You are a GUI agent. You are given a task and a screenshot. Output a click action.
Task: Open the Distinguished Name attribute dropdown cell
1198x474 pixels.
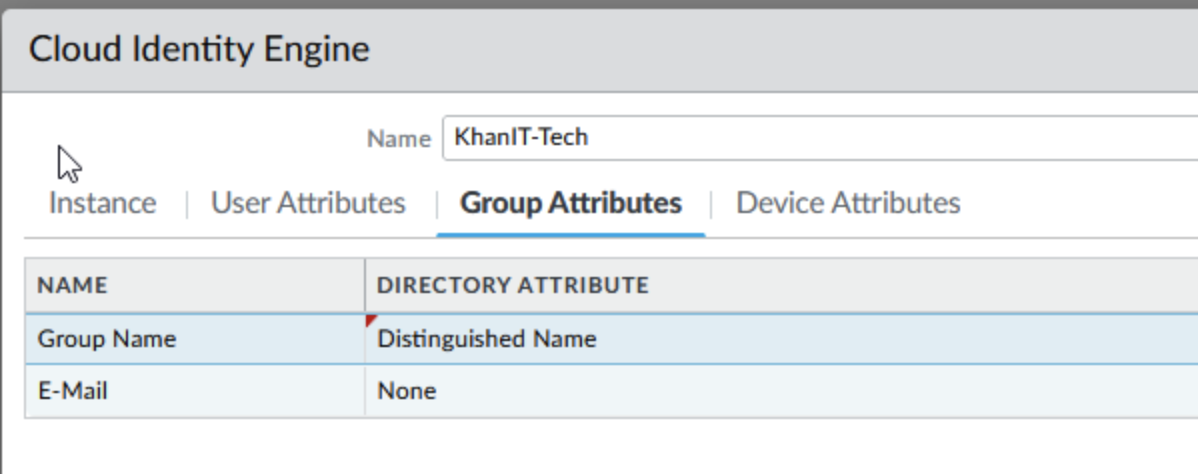(487, 339)
